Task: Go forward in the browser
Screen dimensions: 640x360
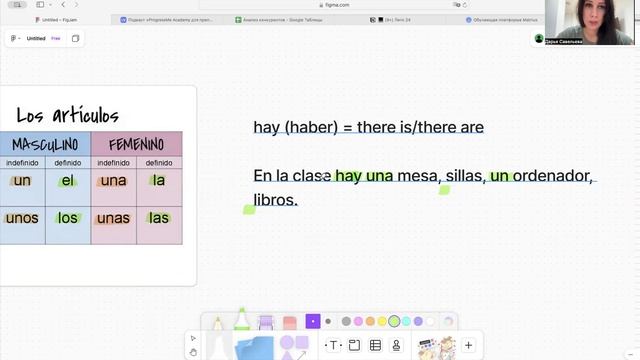Action: coord(76,4)
